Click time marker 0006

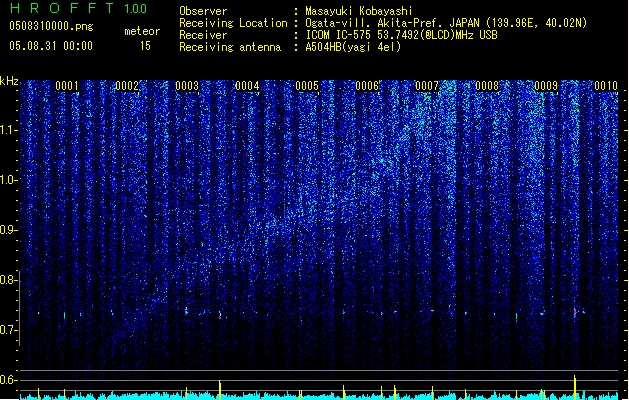tap(367, 86)
